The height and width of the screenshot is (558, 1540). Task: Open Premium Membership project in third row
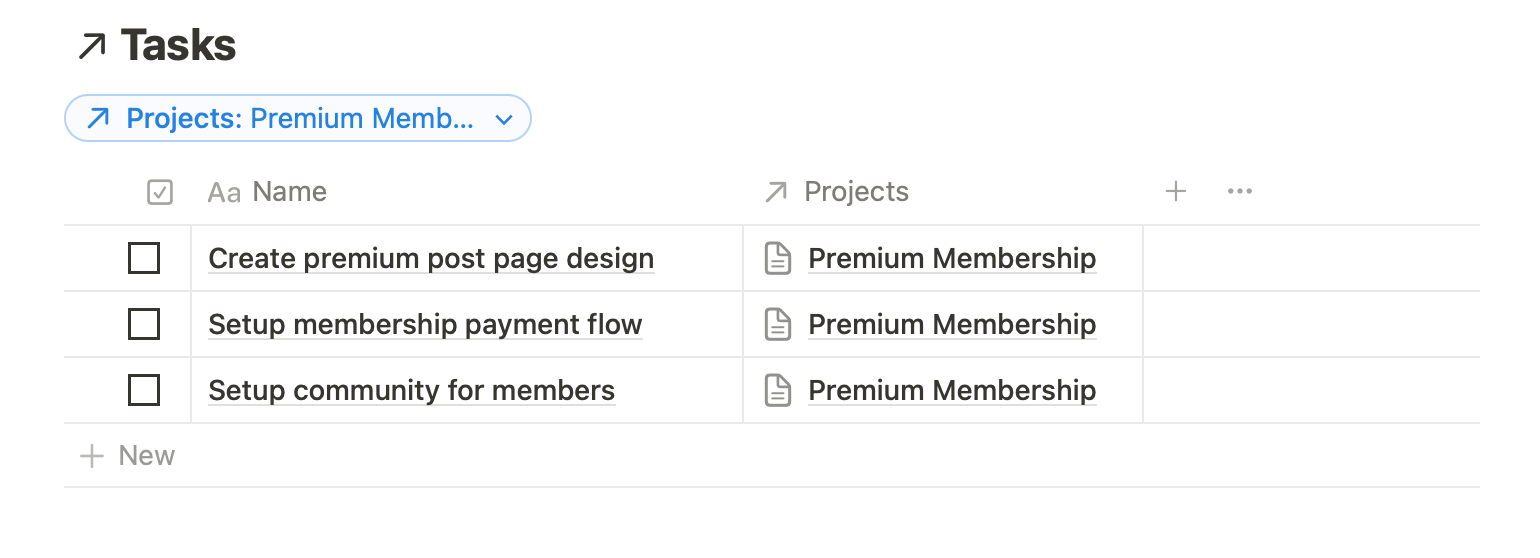[x=952, y=391]
